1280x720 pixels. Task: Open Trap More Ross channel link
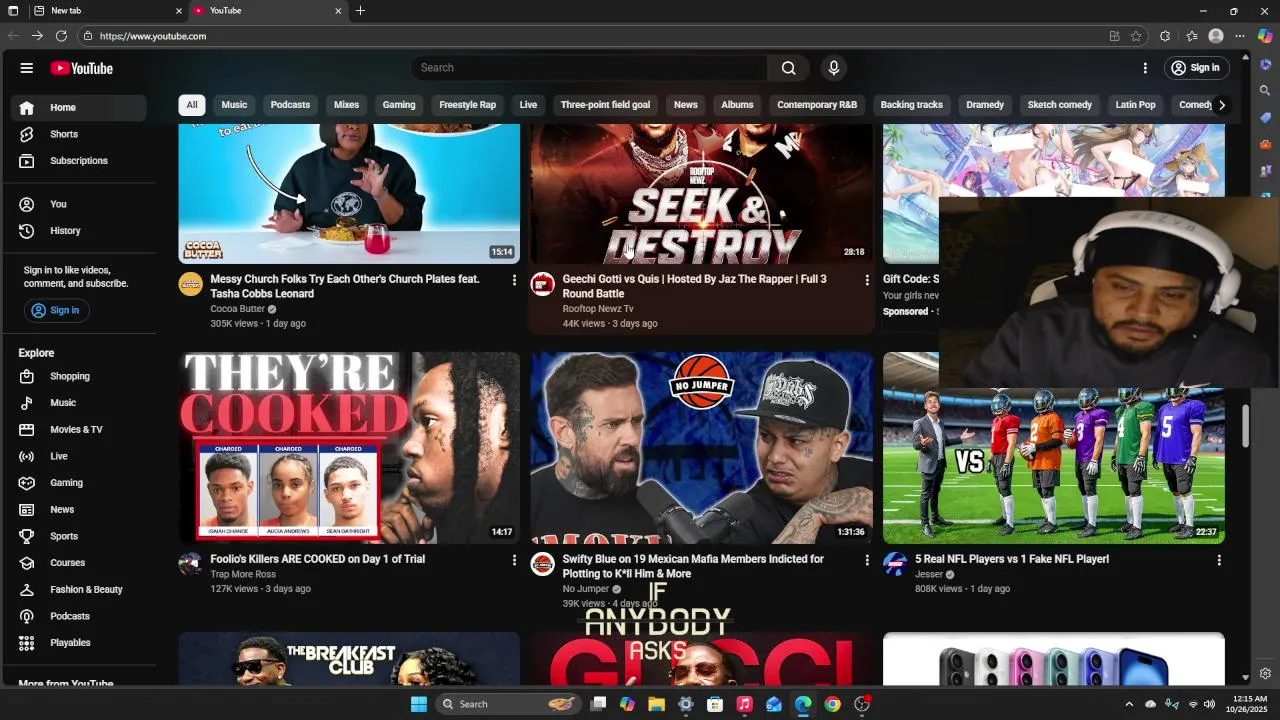[243, 575]
